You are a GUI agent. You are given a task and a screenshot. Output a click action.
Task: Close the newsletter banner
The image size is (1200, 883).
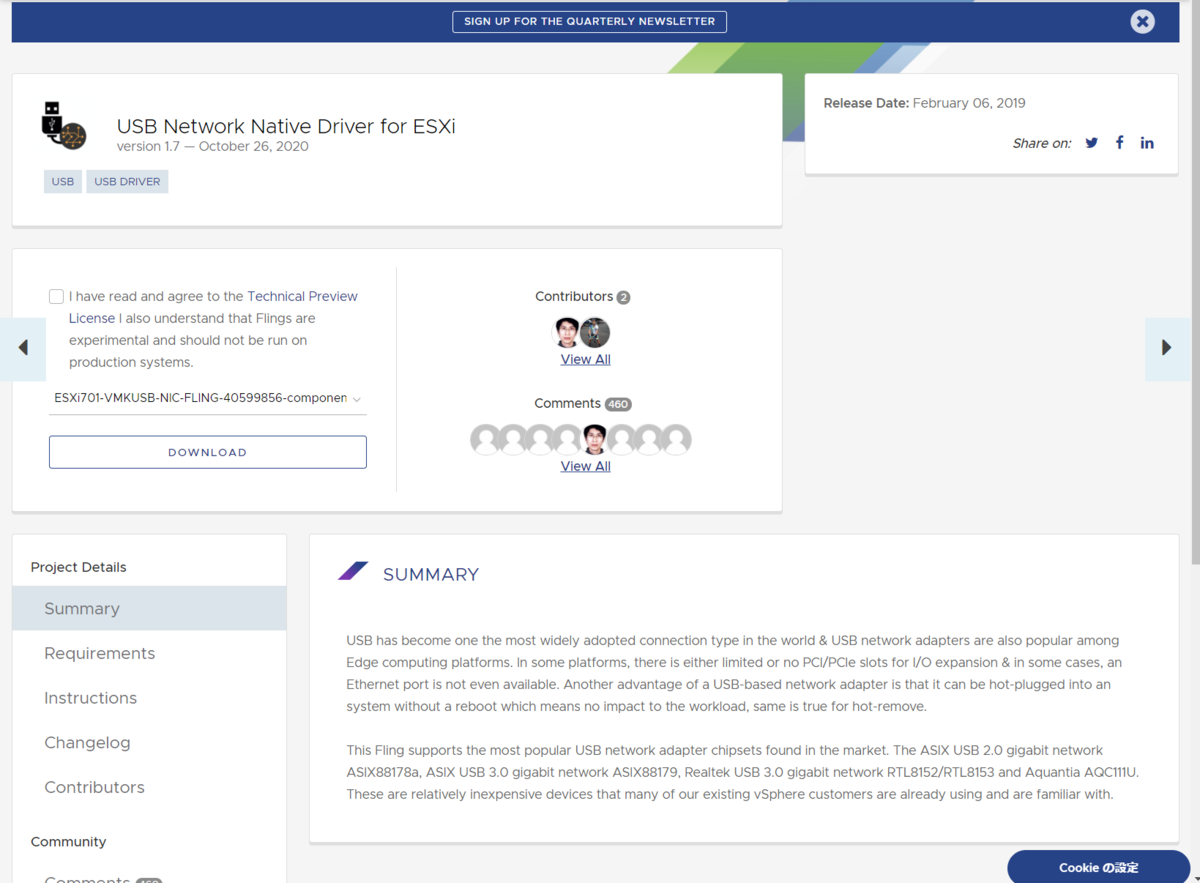click(x=1142, y=21)
